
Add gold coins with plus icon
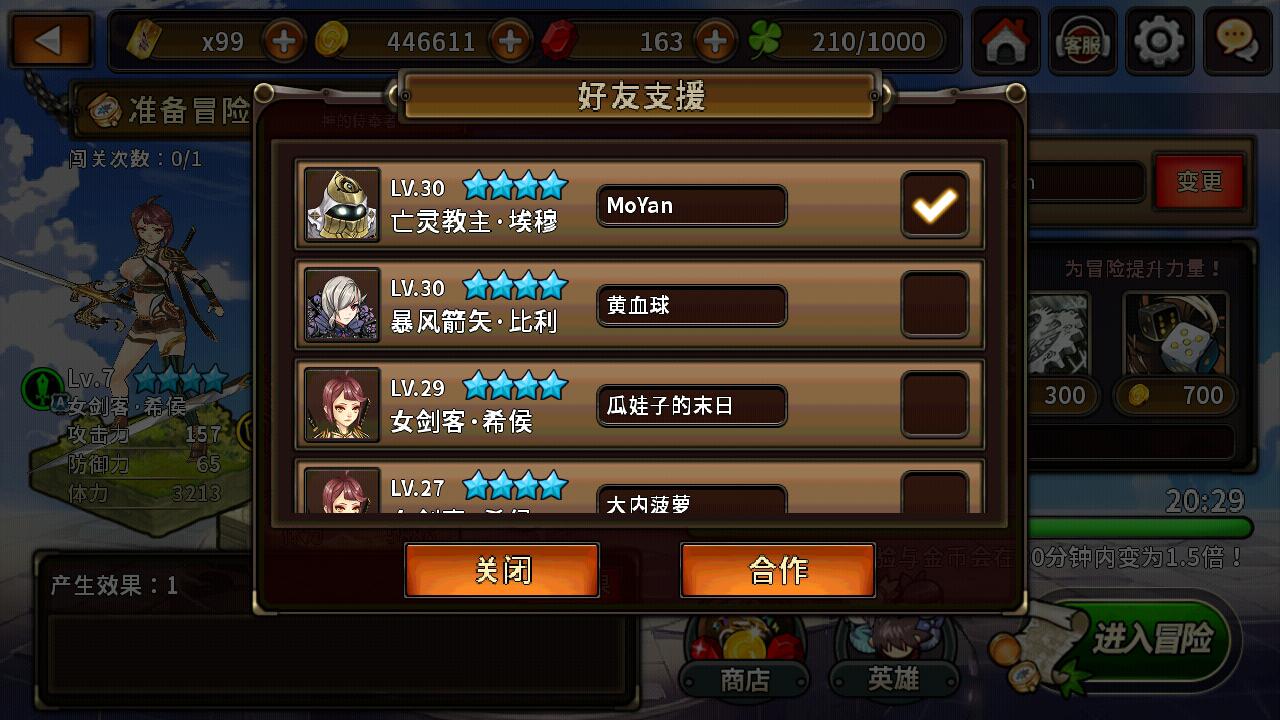(x=510, y=42)
